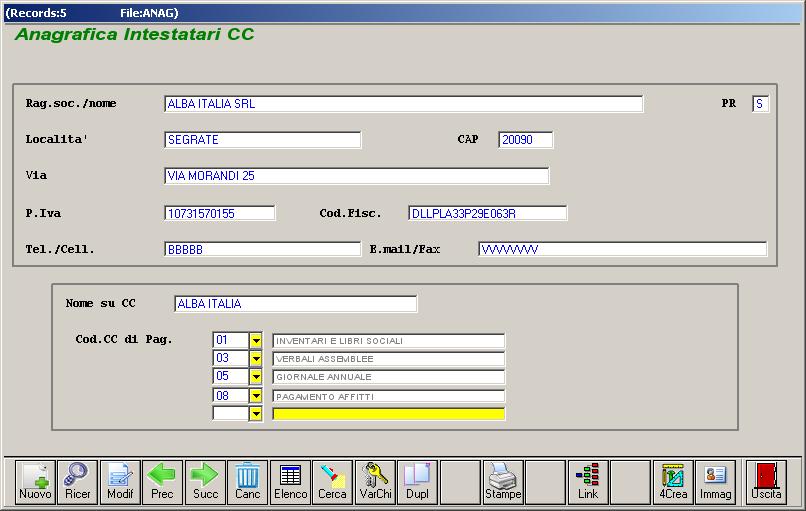Expand dropdown for code 03

pyautogui.click(x=255, y=358)
